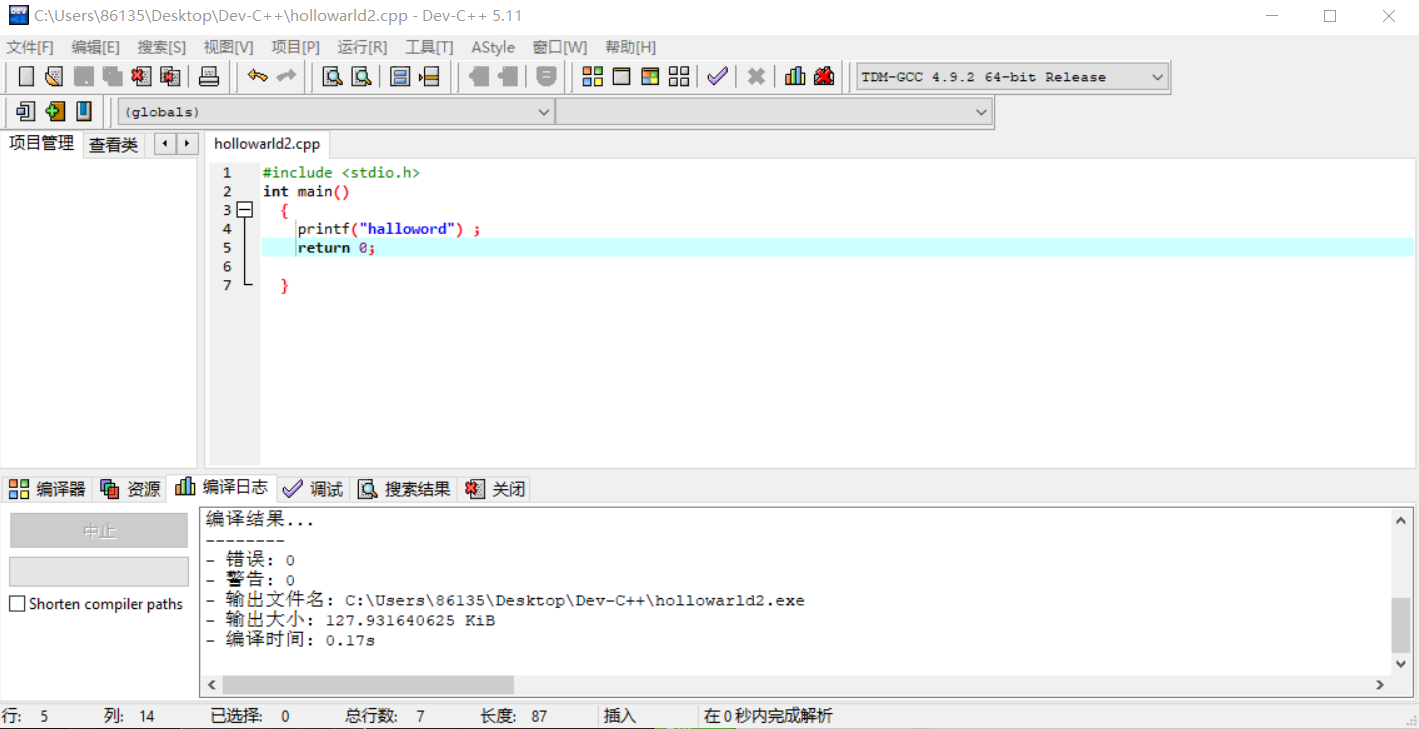Viewport: 1419px width, 729px height.
Task: Click the Delete Profiling Information icon
Action: click(824, 76)
